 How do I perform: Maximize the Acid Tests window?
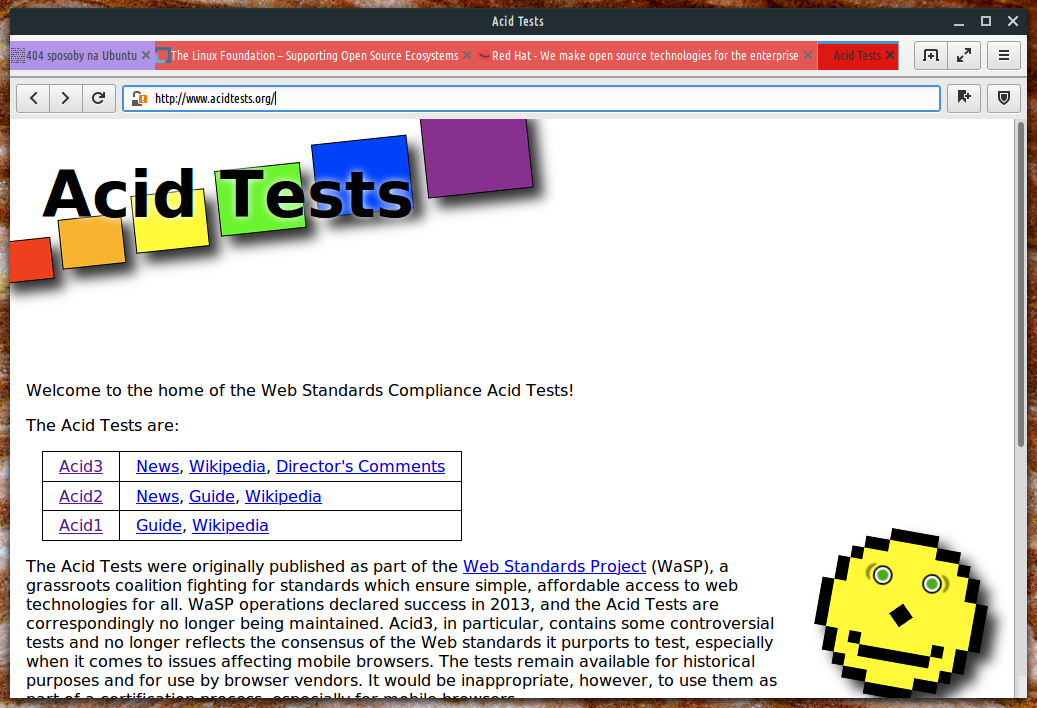point(985,21)
